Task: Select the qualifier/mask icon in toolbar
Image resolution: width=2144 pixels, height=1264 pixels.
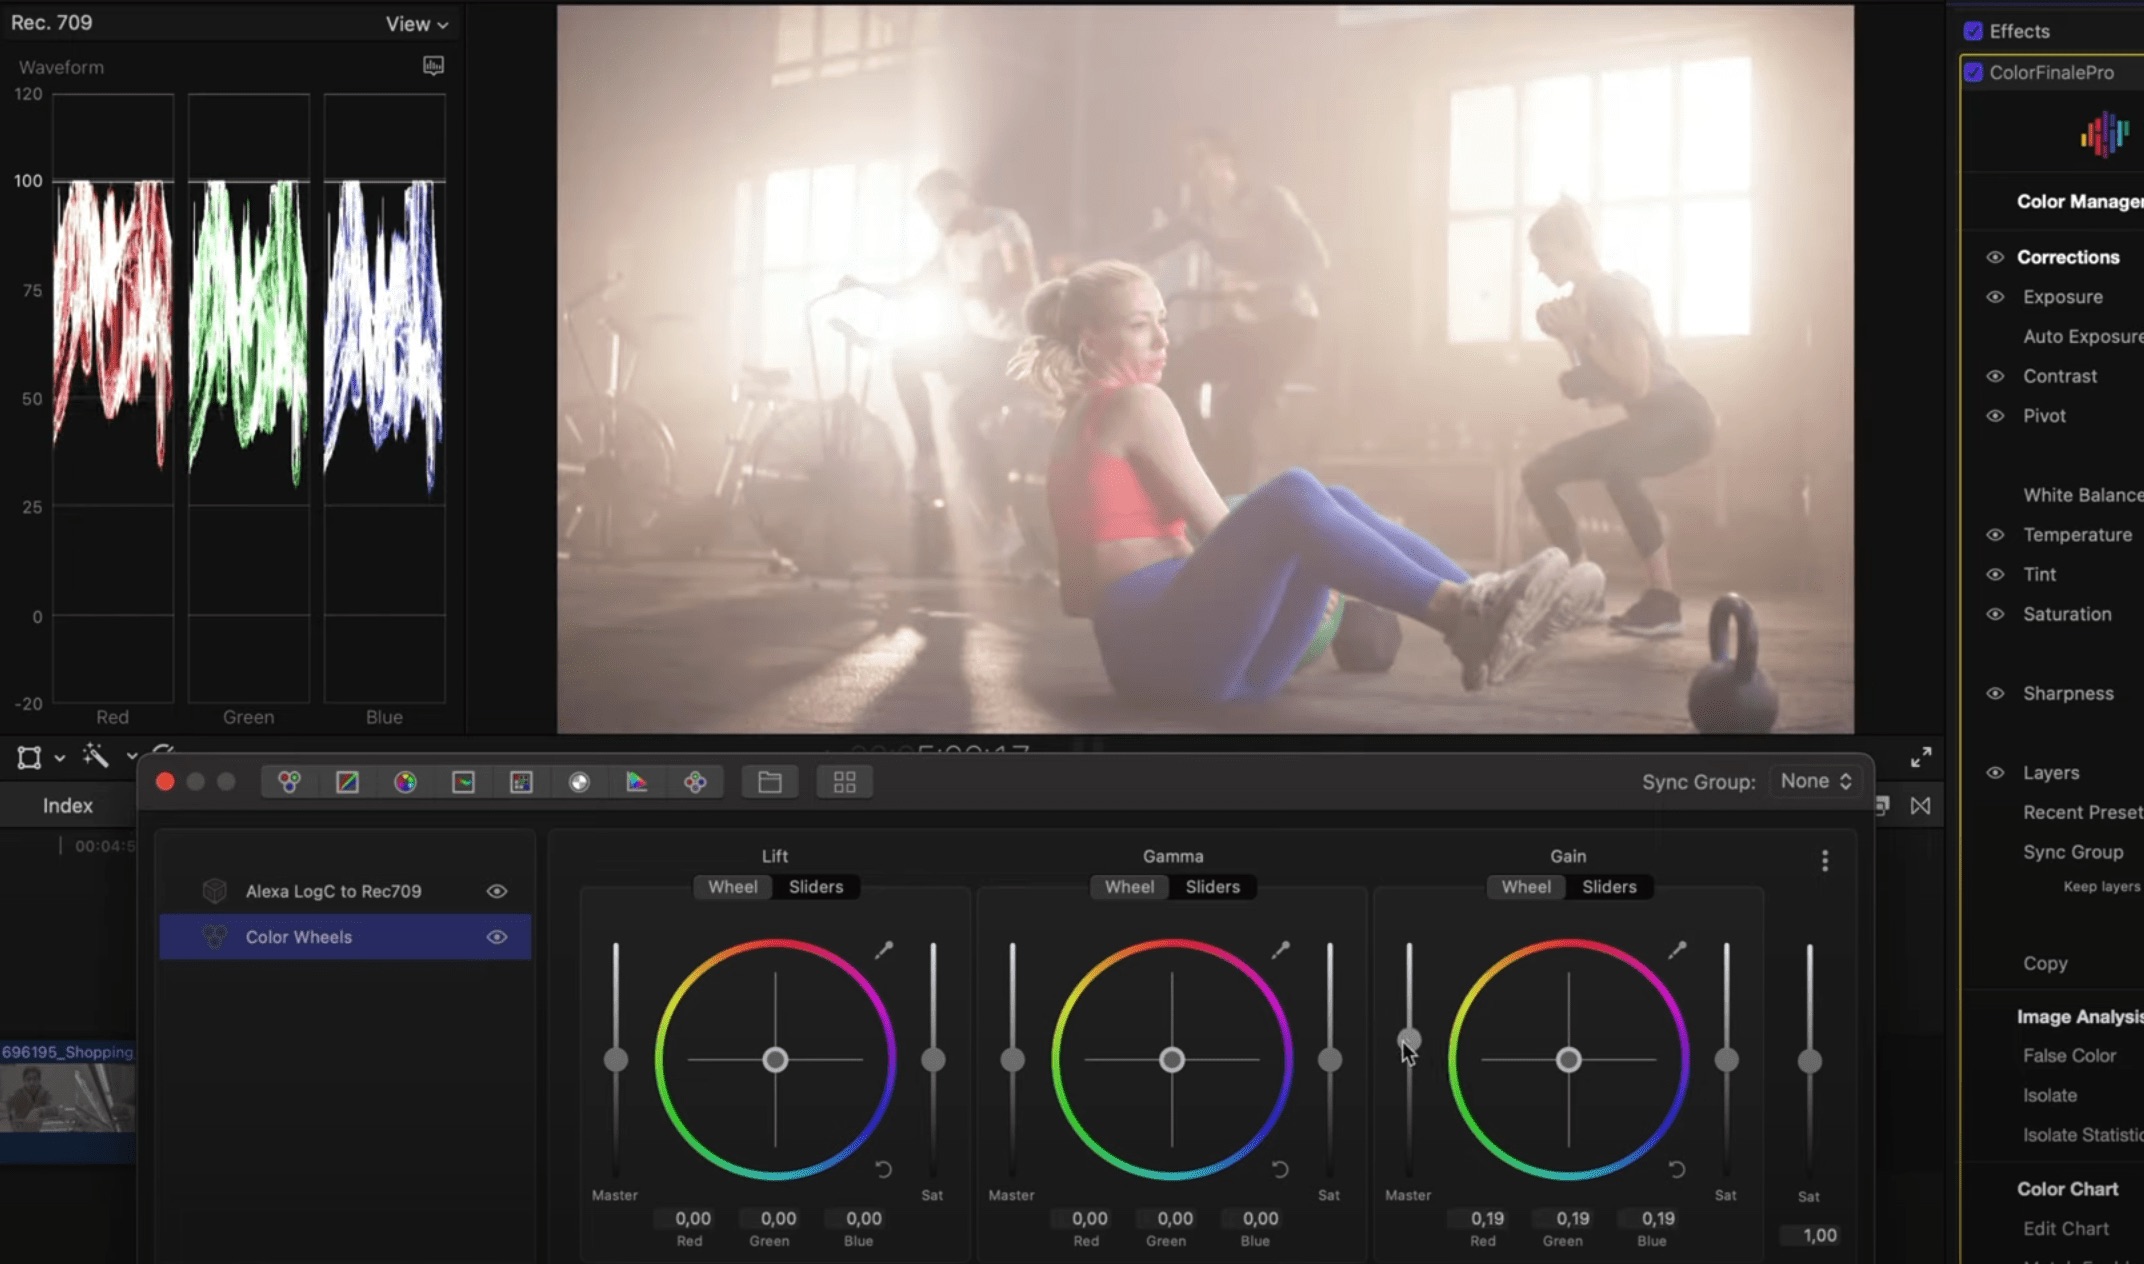Action: [578, 781]
